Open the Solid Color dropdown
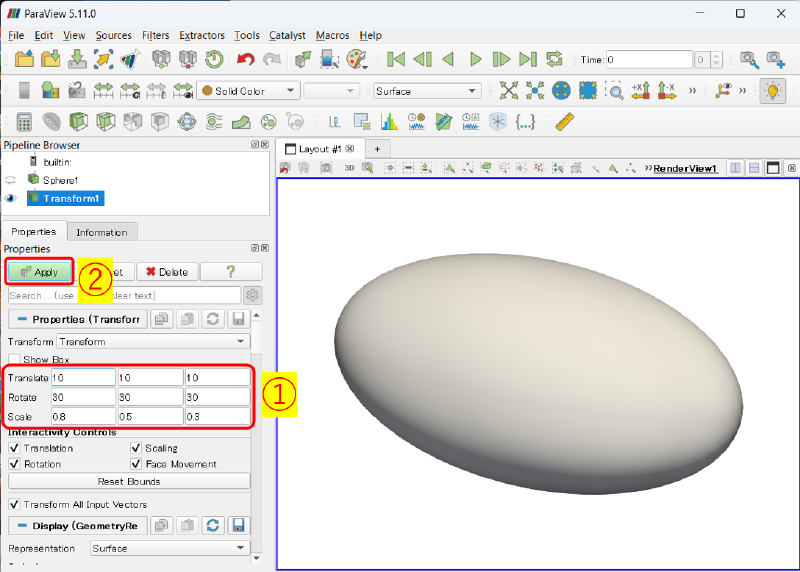 pyautogui.click(x=248, y=91)
